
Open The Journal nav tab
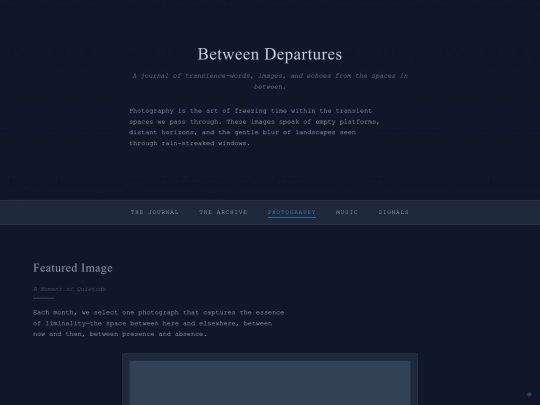pyautogui.click(x=155, y=212)
